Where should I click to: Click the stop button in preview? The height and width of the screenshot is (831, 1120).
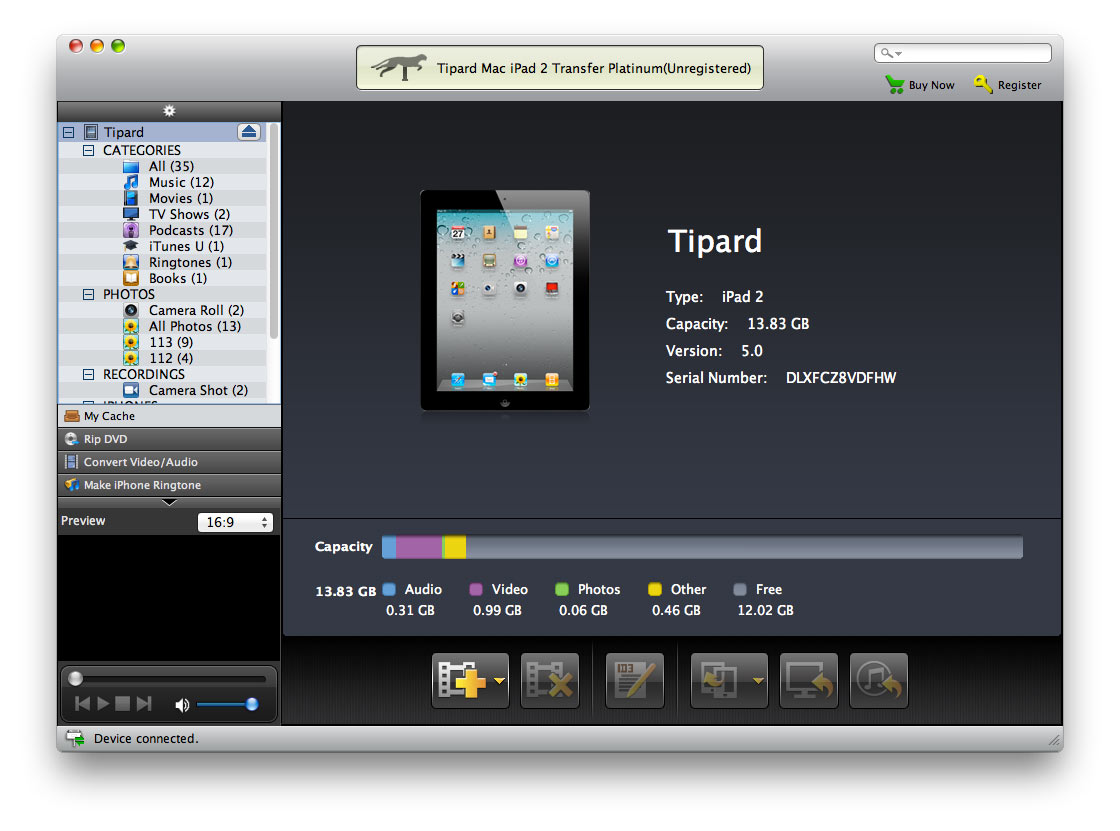click(x=123, y=704)
